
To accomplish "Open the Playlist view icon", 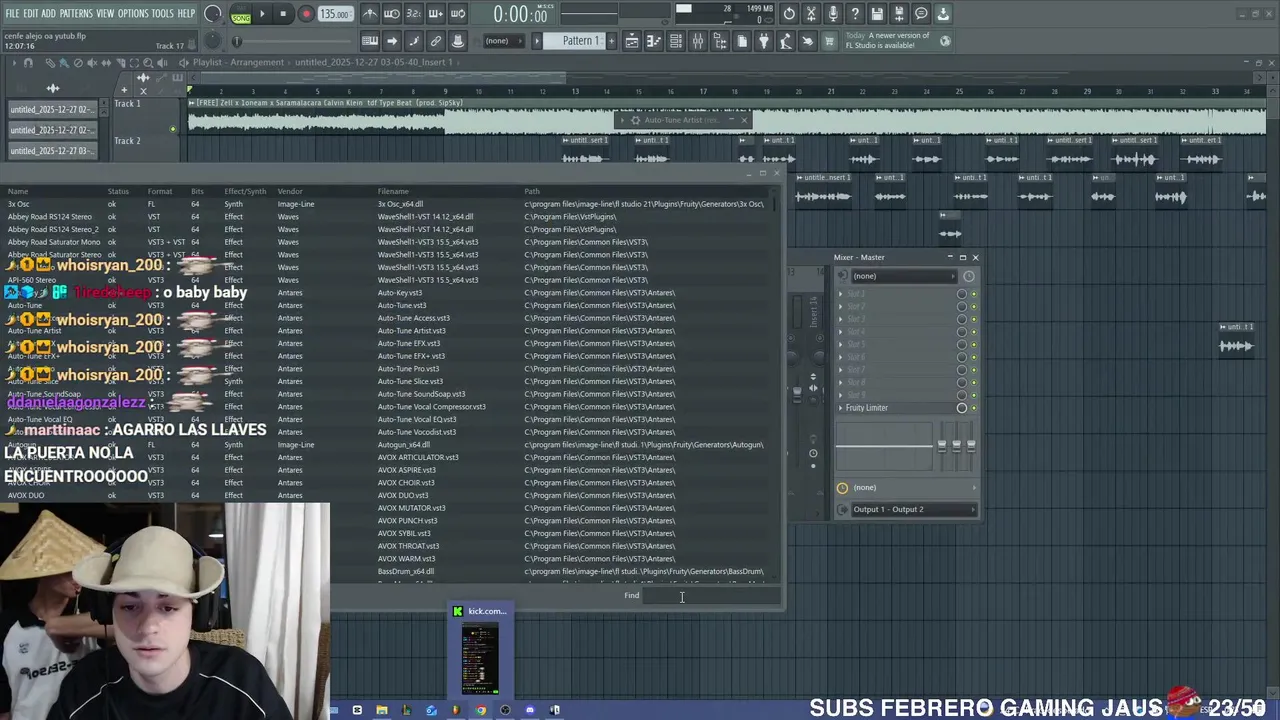I will [632, 41].
